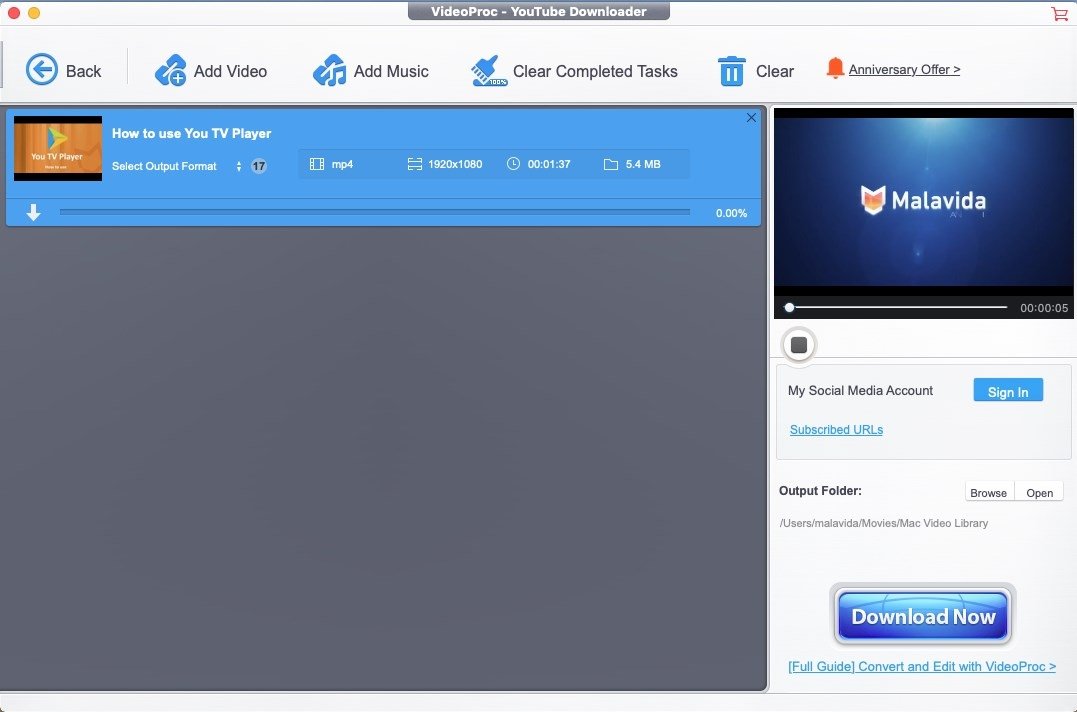Open the Subscribed URLs link
This screenshot has height=712, width=1077.
point(836,430)
